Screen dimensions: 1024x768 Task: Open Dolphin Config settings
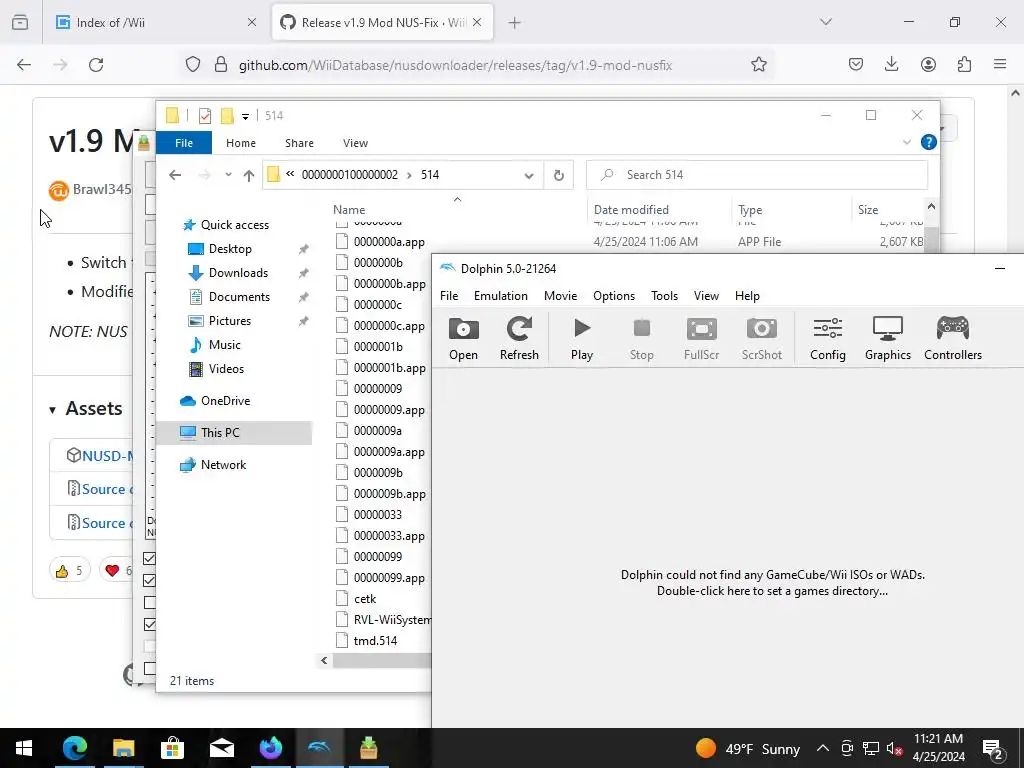(827, 338)
